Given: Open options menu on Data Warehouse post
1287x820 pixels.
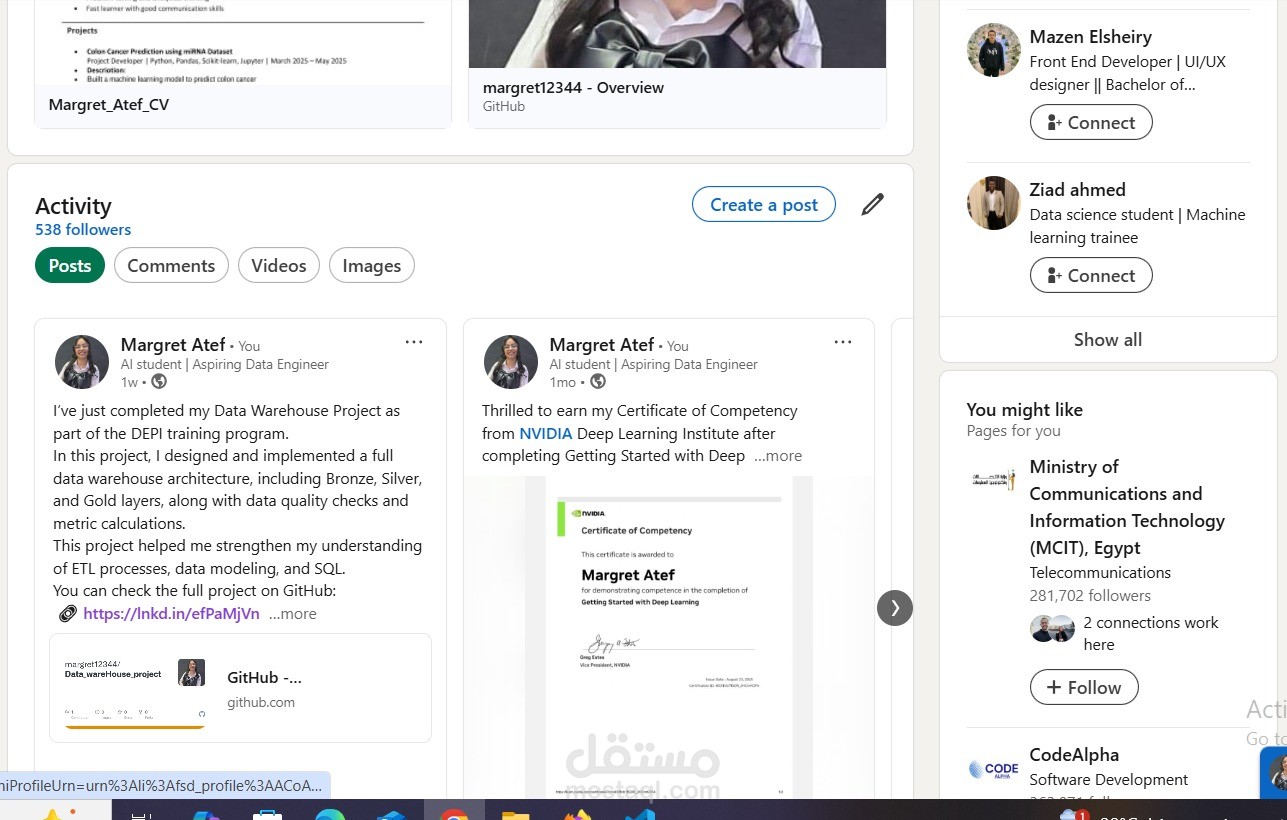Looking at the screenshot, I should pos(414,342).
